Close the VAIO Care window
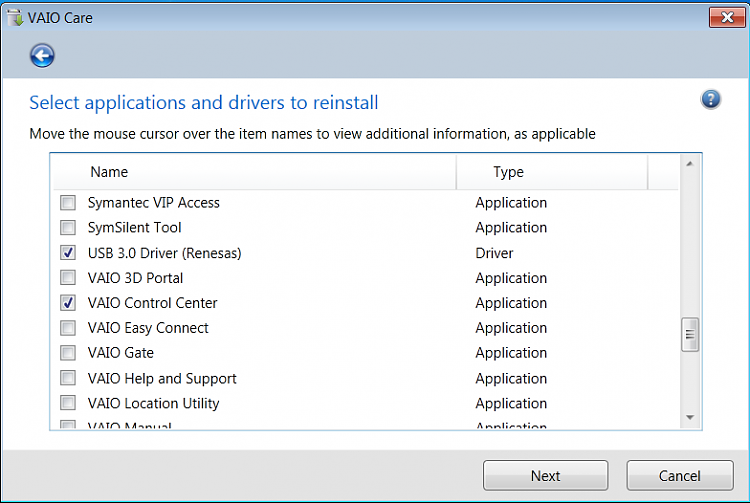 click(x=727, y=18)
